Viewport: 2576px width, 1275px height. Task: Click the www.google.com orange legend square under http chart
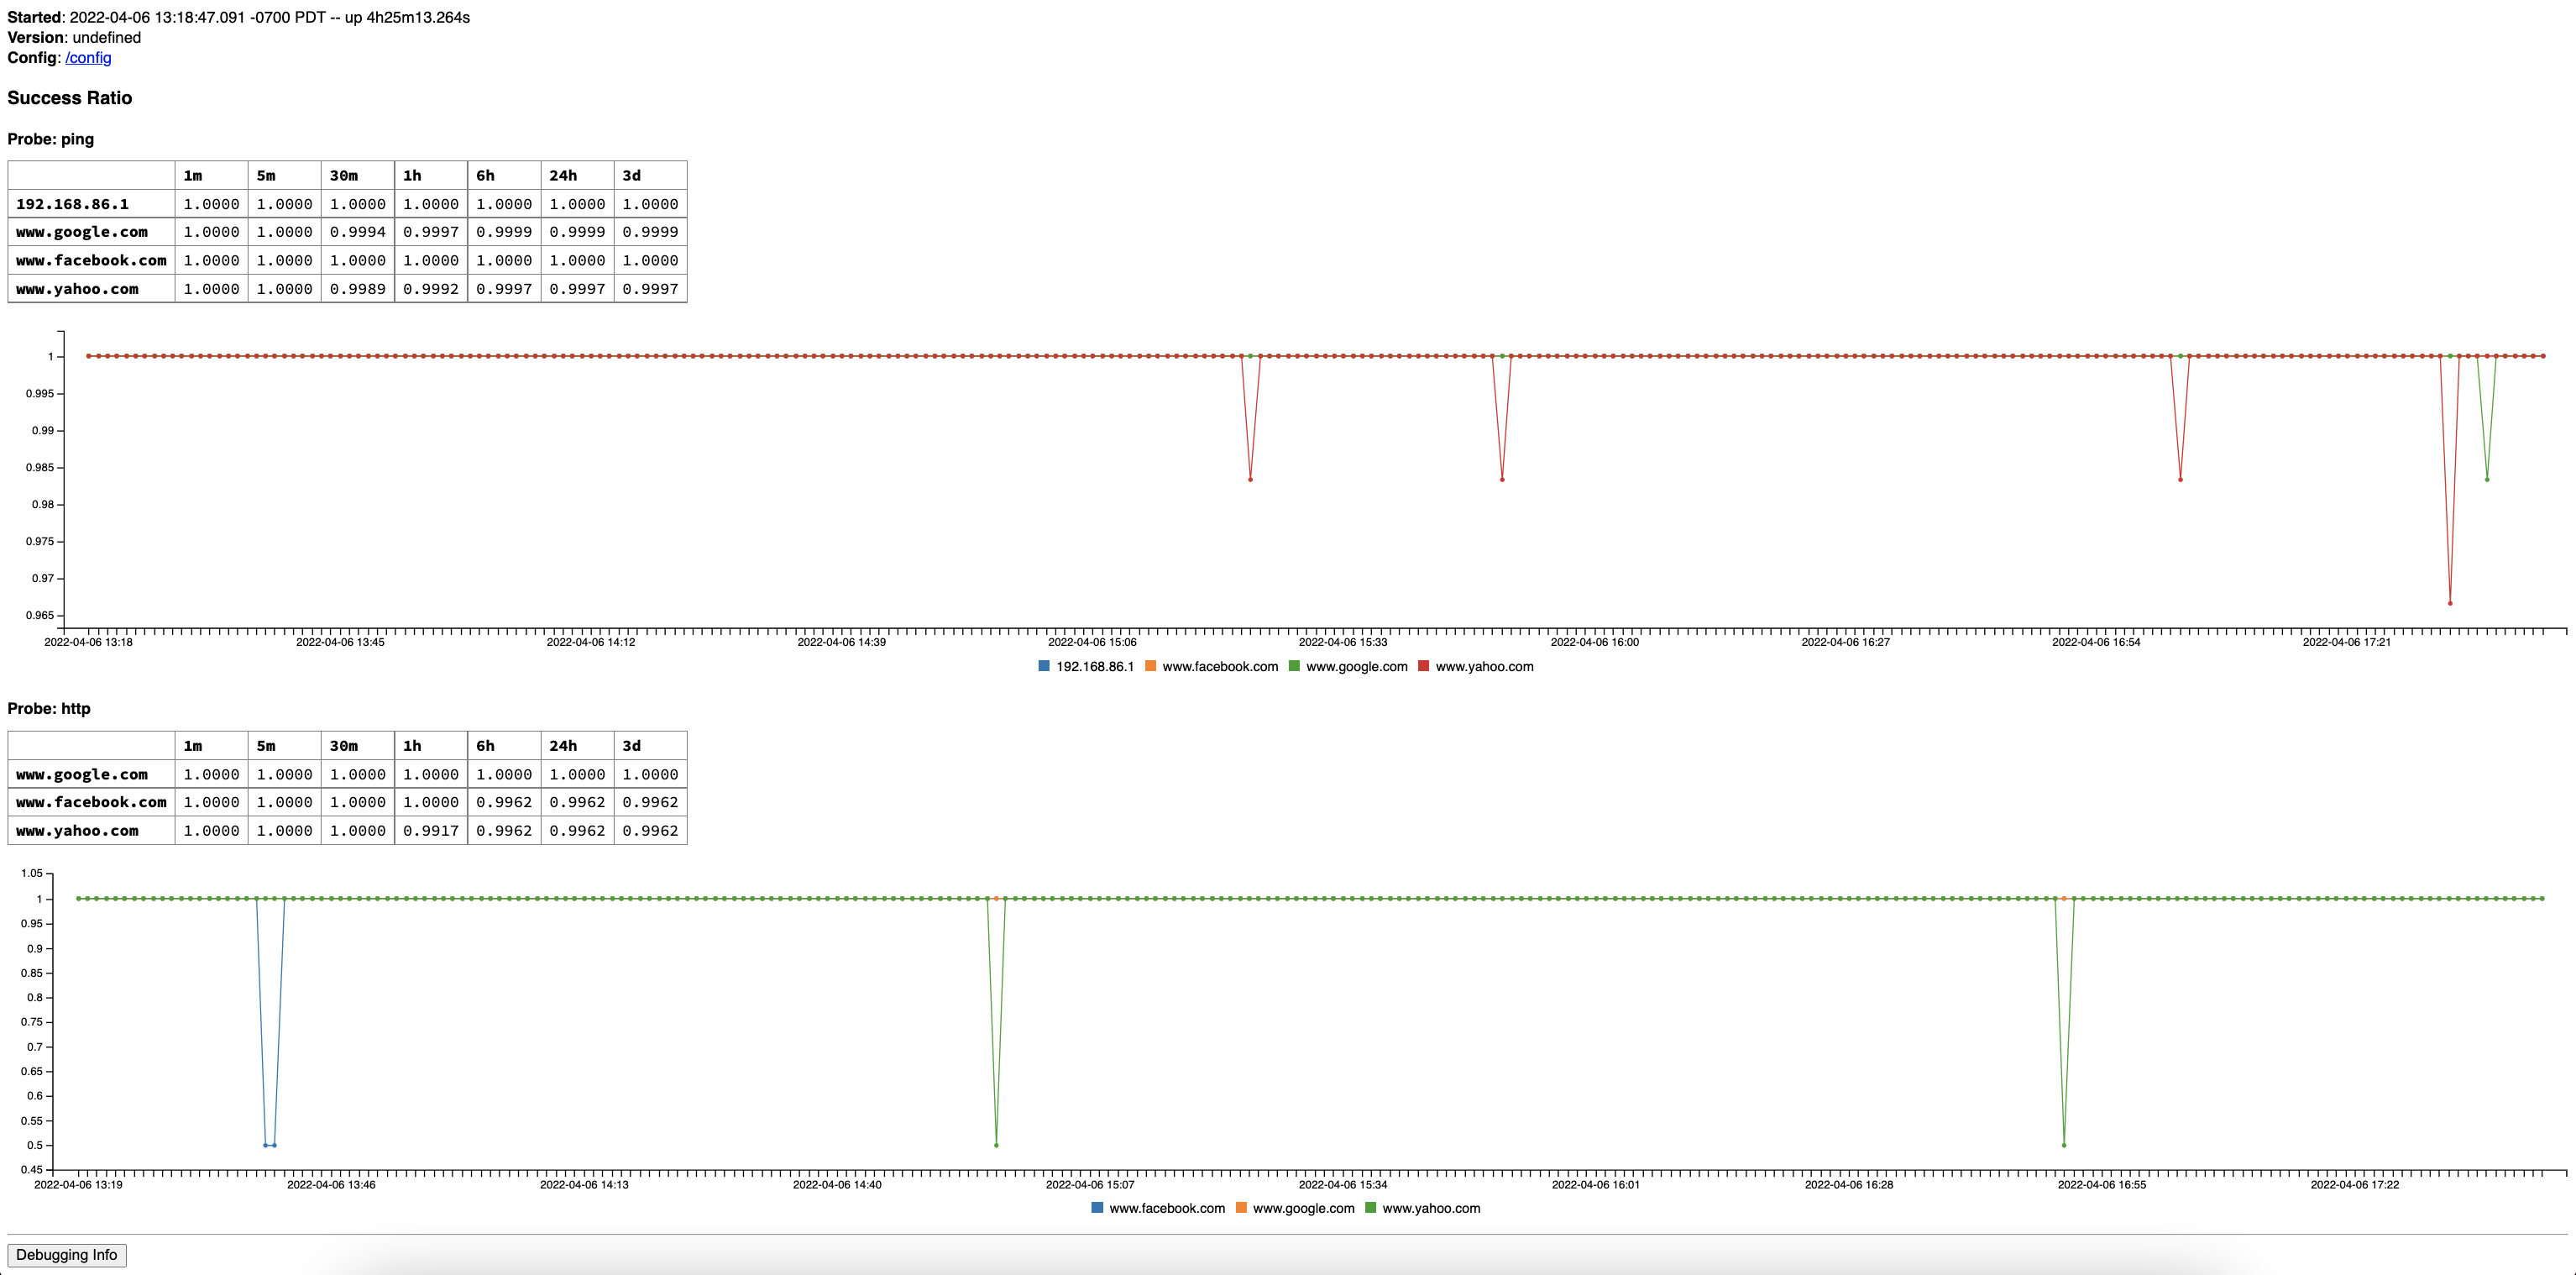(1240, 1208)
